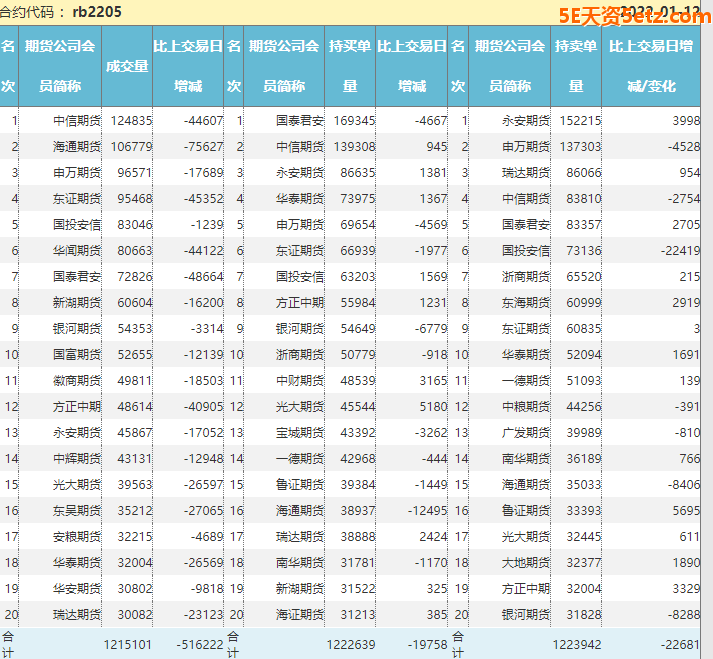Click the total short position cell 1223942
Viewport: 713px width, 659px height.
click(x=578, y=644)
